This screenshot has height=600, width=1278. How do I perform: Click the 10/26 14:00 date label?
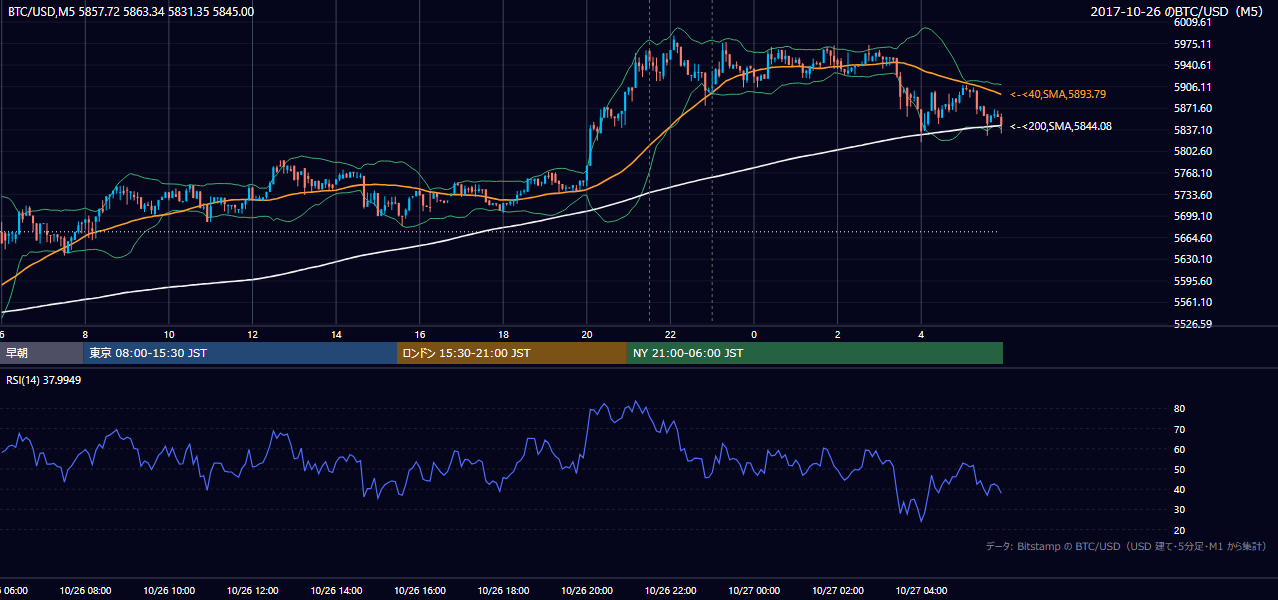(336, 590)
